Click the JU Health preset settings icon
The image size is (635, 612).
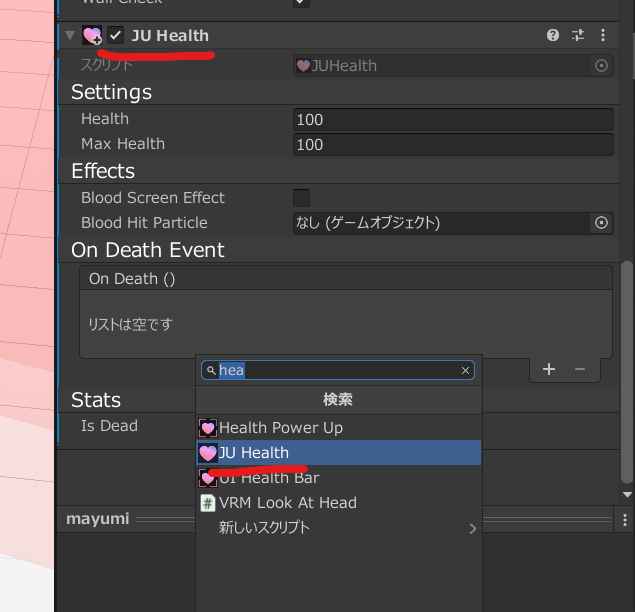(578, 35)
